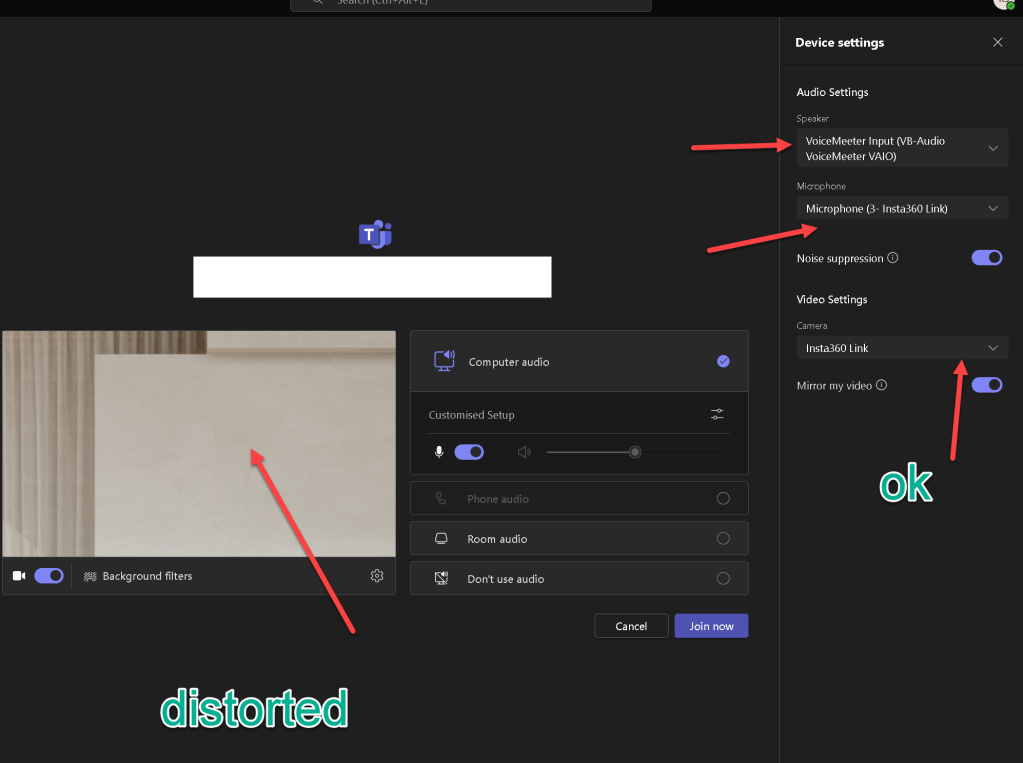
Task: Click the microphone icon
Action: [439, 452]
